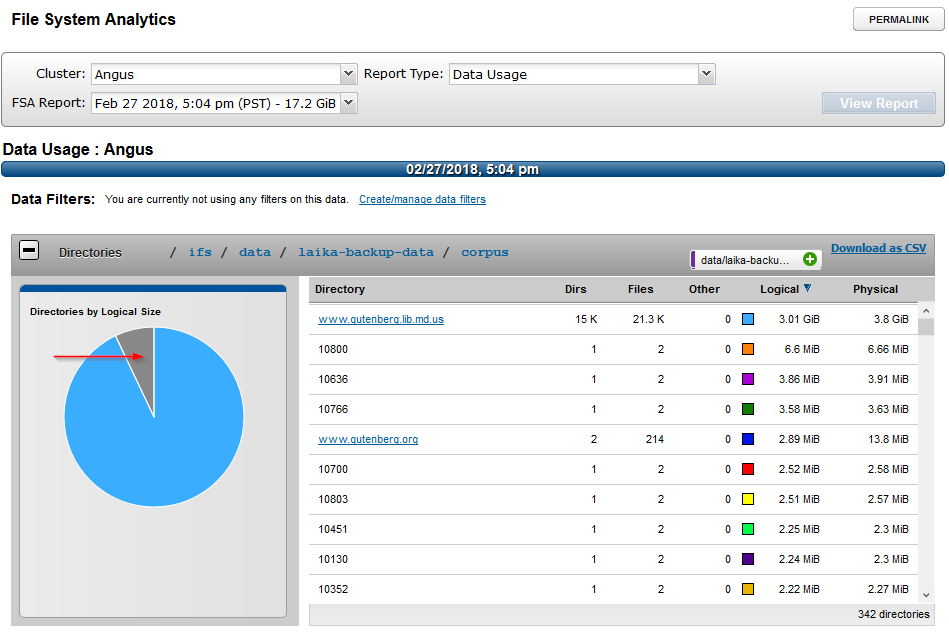The width and height of the screenshot is (949, 634).
Task: Navigate to the ifs breadcrumb
Action: pos(200,252)
